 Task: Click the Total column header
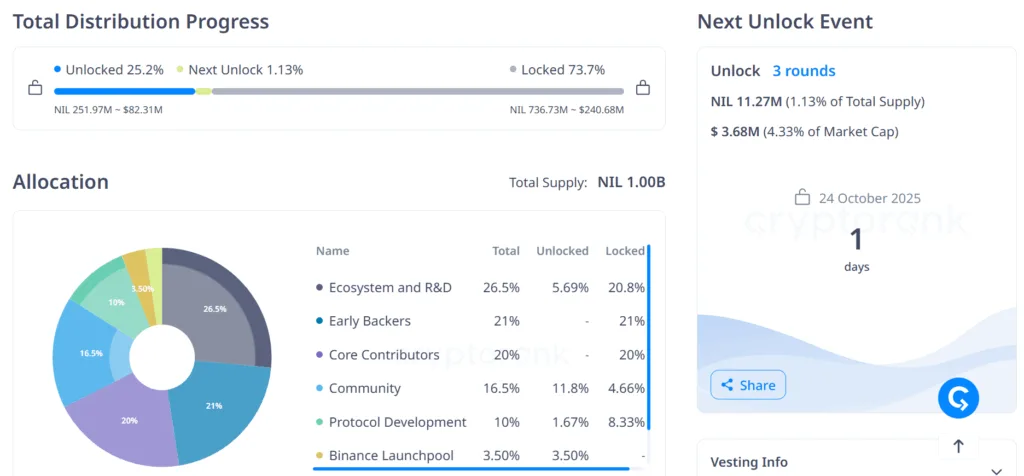506,251
